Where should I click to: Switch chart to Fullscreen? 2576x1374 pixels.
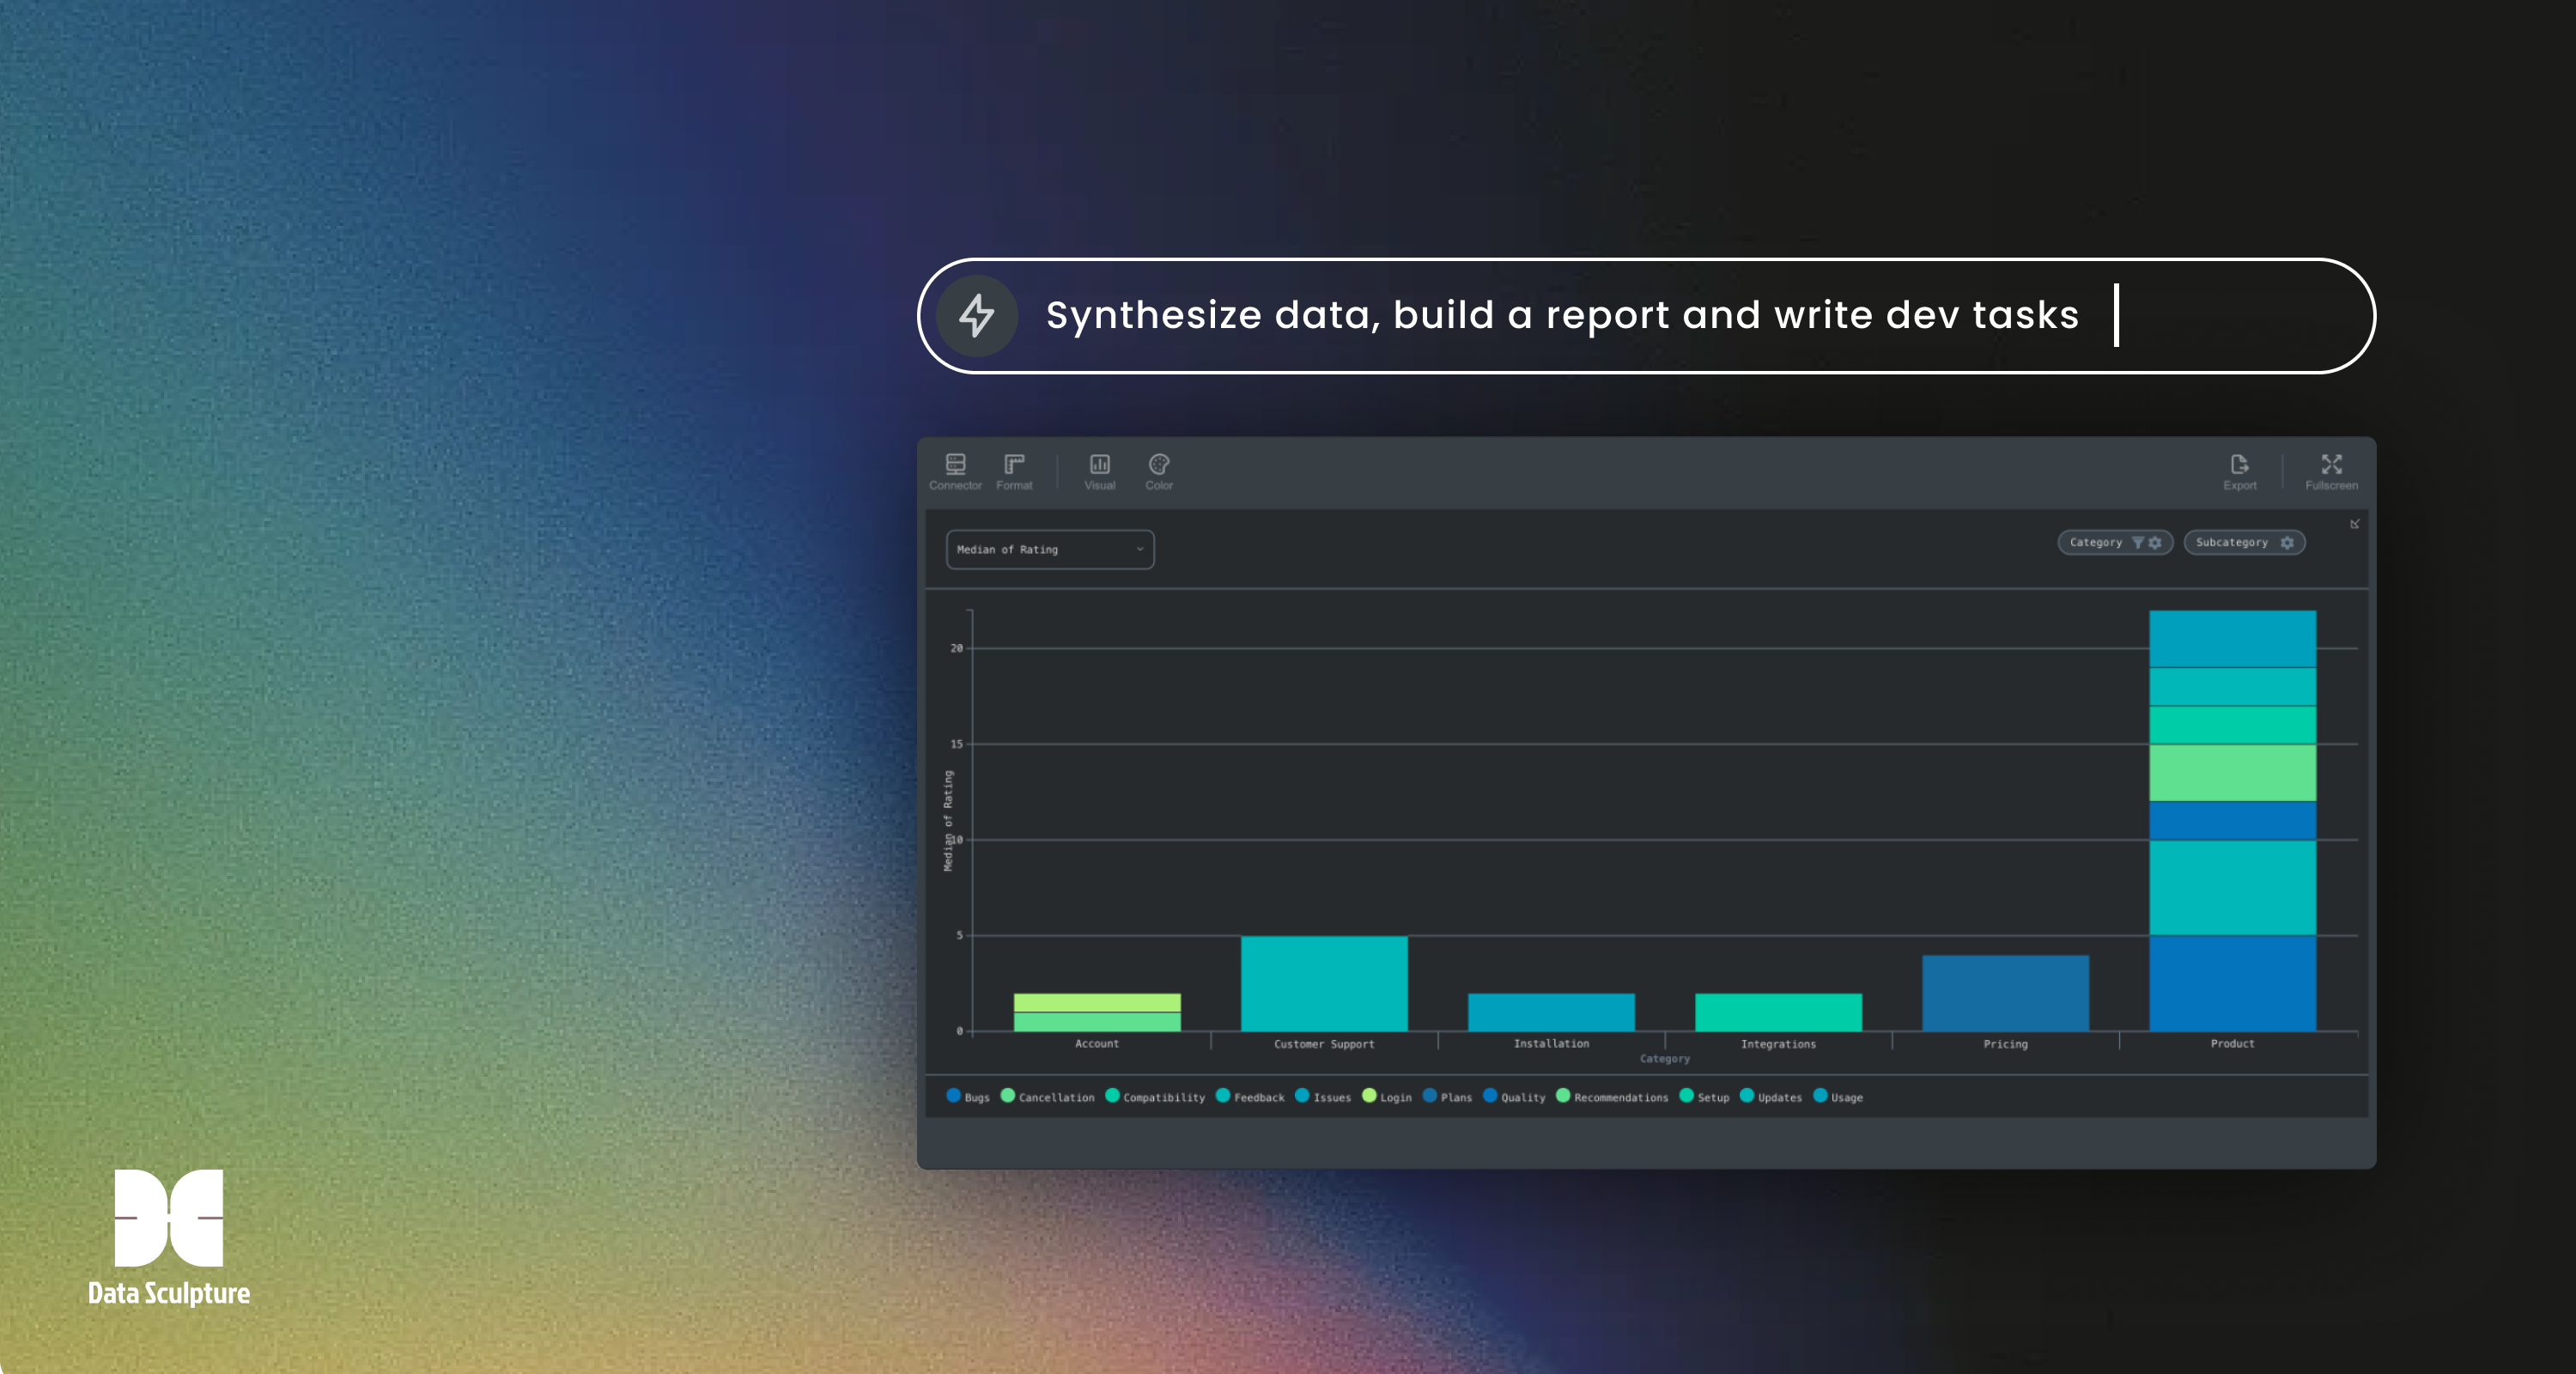point(2331,471)
